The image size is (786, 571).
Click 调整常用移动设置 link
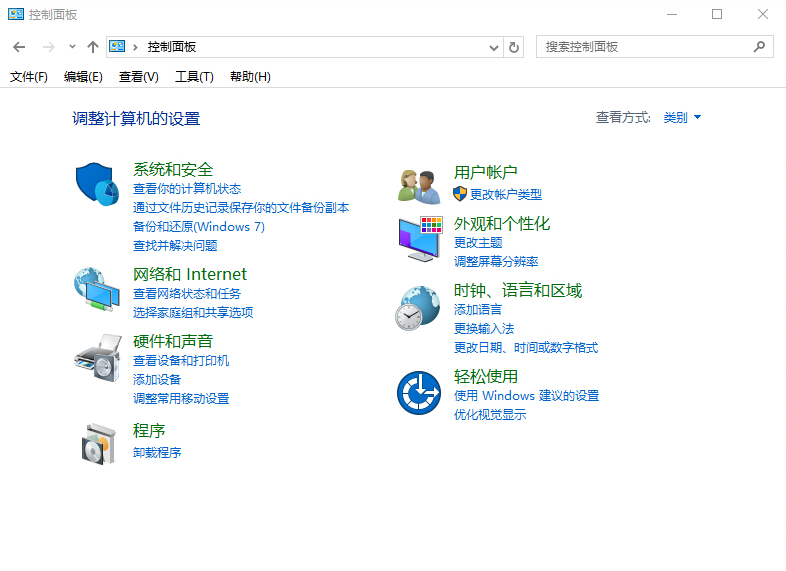coord(181,399)
